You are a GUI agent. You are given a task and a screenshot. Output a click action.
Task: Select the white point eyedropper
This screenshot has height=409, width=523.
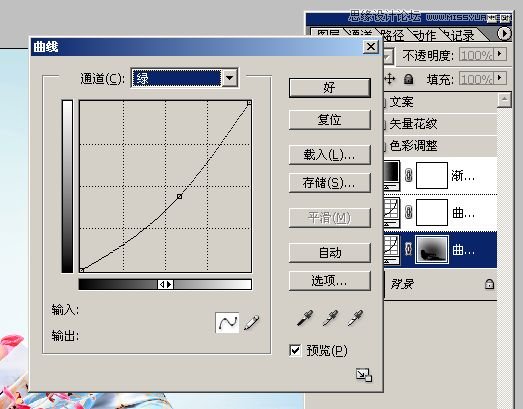point(356,318)
